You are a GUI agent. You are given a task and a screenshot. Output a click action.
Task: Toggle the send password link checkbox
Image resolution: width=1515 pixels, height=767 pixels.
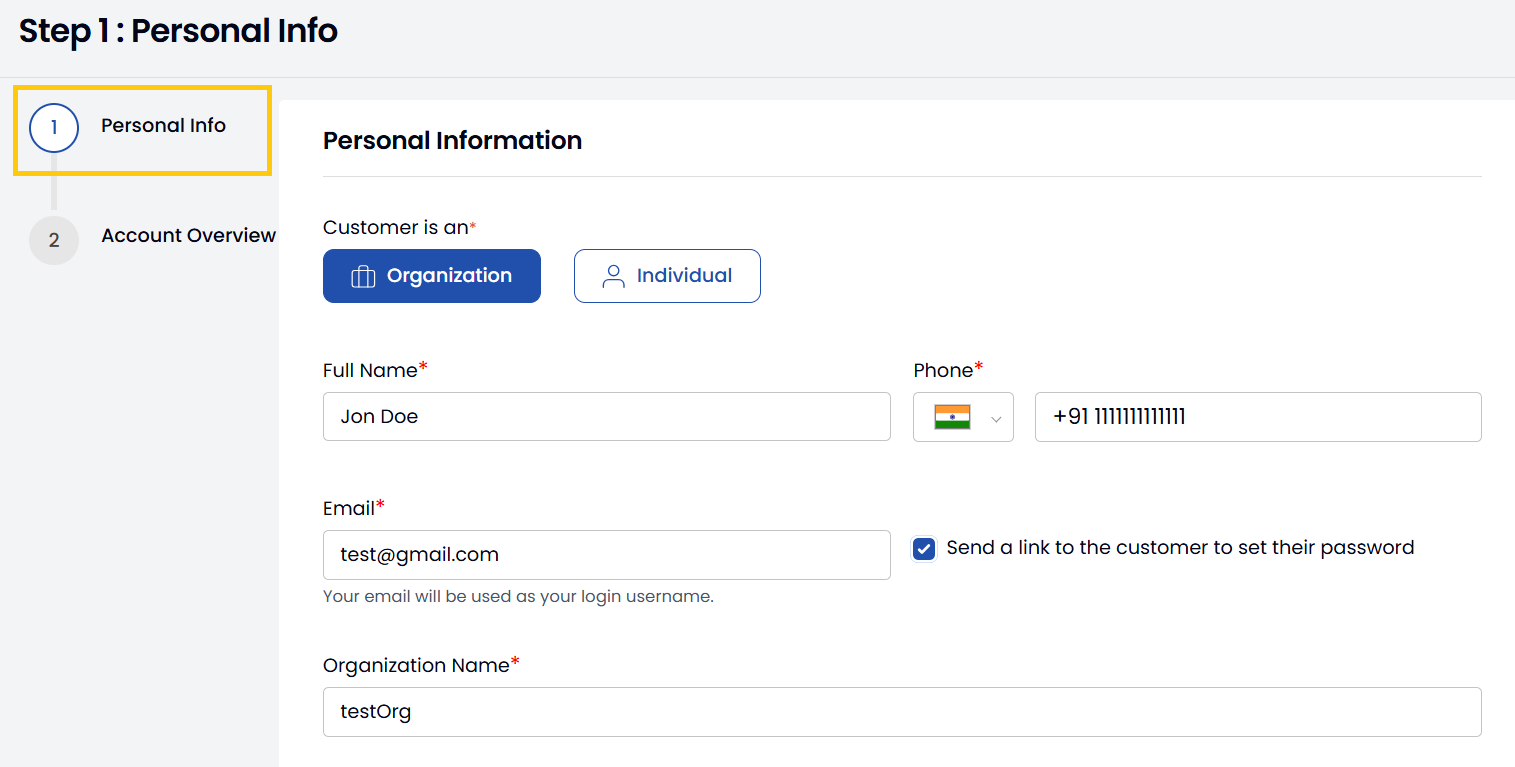[924, 549]
